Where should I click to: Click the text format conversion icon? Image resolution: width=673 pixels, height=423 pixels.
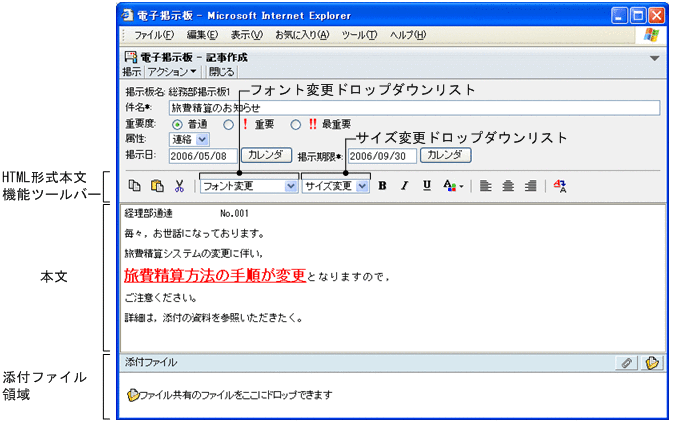[560, 186]
